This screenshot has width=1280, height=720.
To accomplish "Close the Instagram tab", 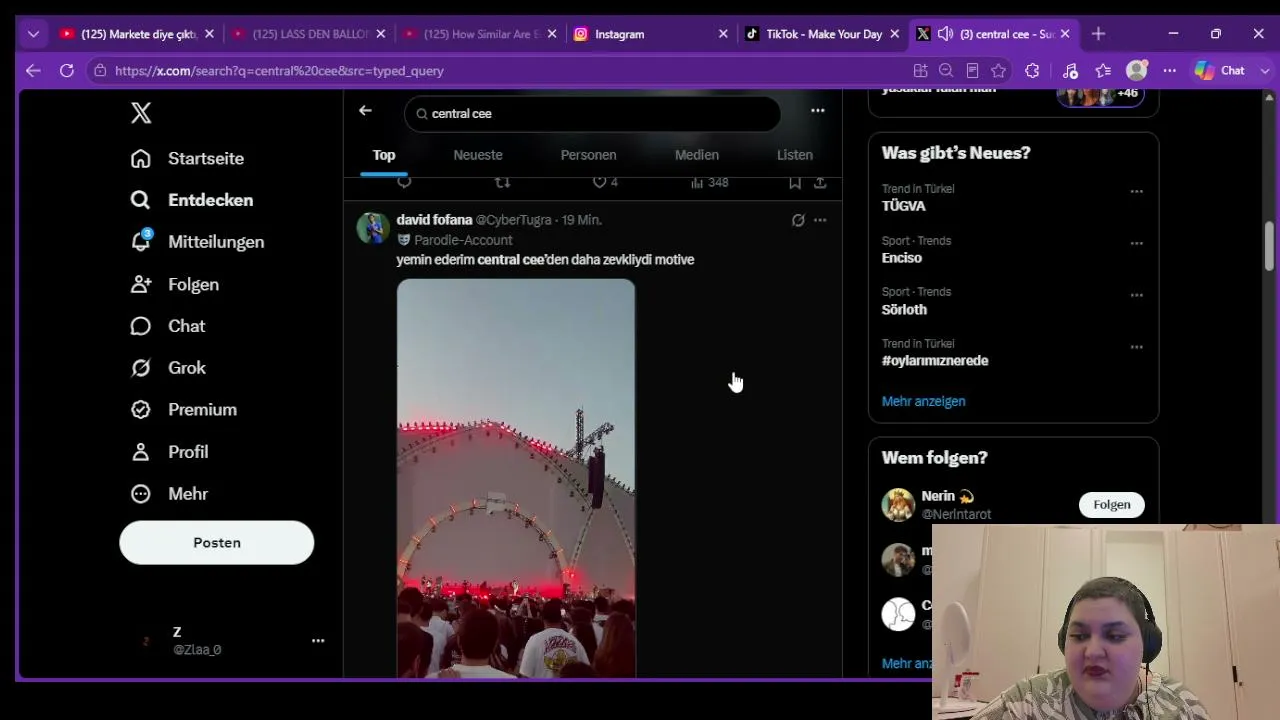I will (x=723, y=34).
